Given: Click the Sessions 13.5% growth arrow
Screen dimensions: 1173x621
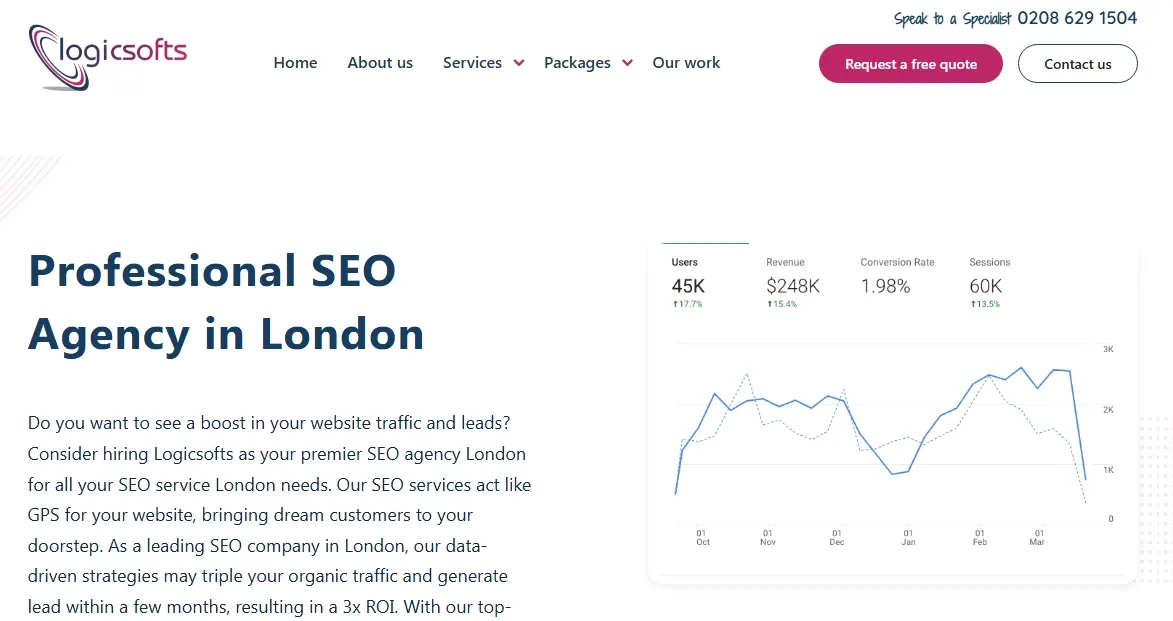Looking at the screenshot, I should click(x=973, y=304).
